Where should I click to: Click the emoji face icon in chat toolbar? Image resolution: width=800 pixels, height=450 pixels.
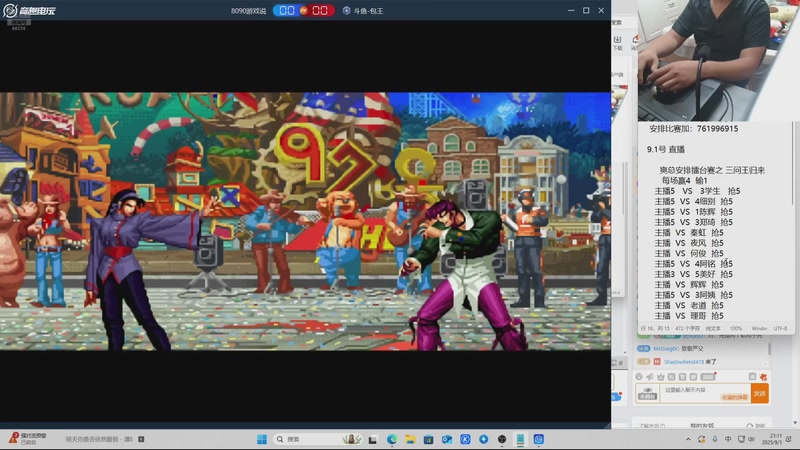click(x=639, y=377)
